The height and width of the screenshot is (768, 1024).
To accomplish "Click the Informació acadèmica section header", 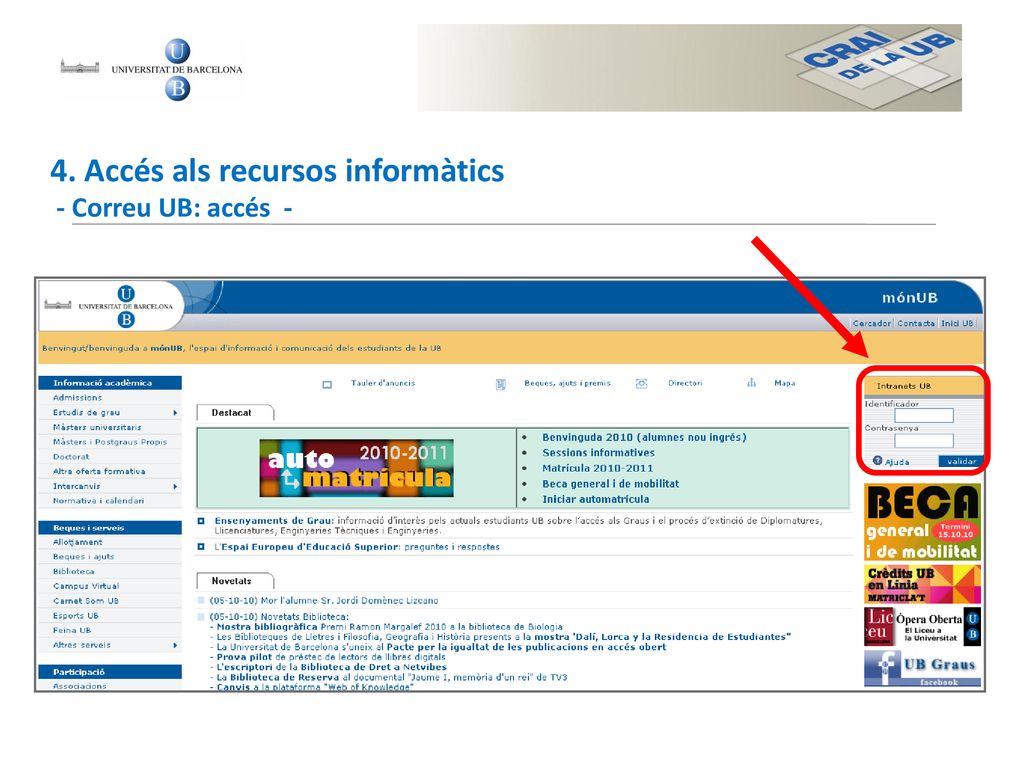I will (x=110, y=383).
